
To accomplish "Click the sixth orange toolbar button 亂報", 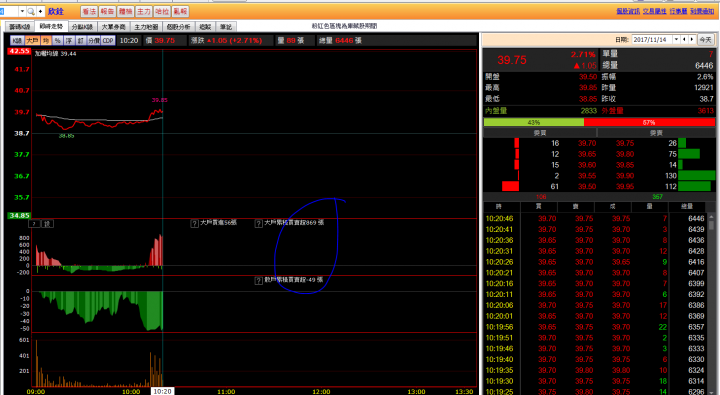I will tap(180, 11).
